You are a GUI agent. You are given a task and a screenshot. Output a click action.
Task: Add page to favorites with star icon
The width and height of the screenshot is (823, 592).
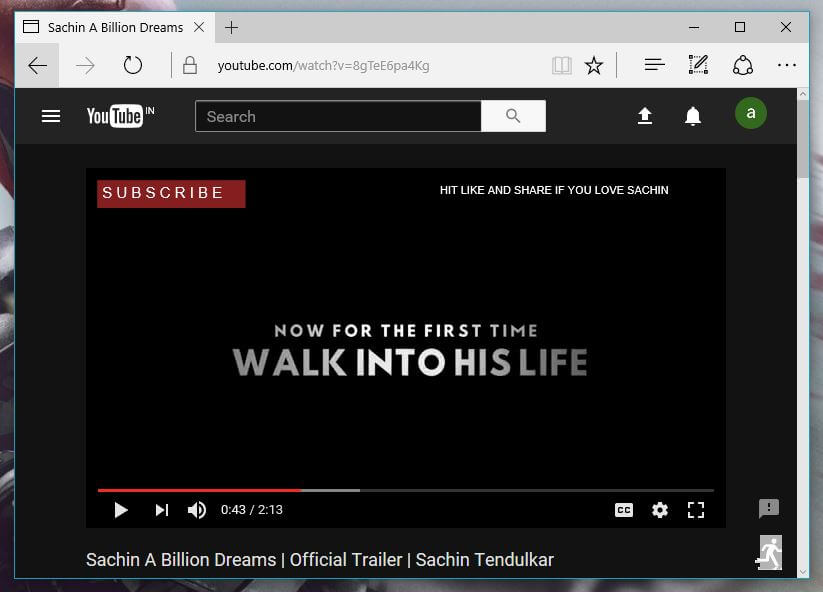click(x=594, y=66)
